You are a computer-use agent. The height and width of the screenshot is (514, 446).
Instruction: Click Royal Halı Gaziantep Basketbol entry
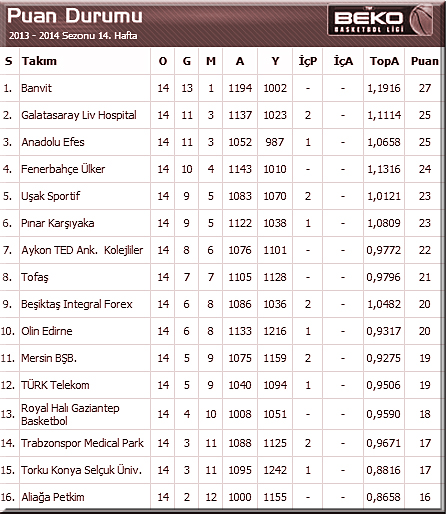click(70, 414)
